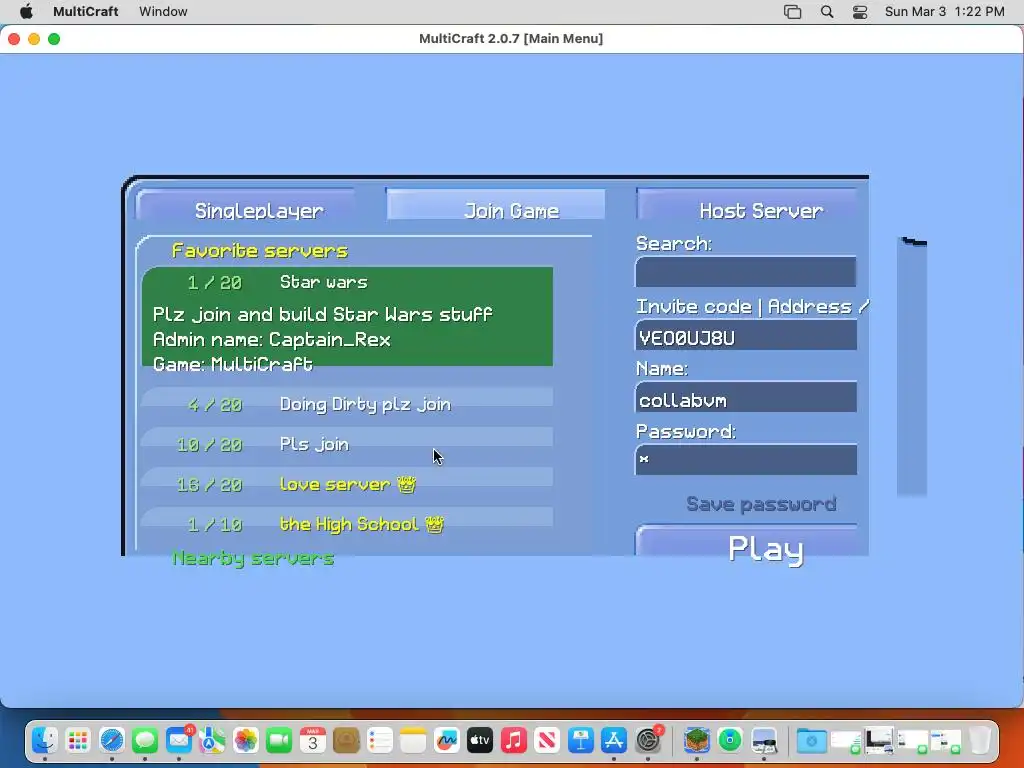Open Apple News in dock
Screen dimensions: 1024x768
pos(547,740)
